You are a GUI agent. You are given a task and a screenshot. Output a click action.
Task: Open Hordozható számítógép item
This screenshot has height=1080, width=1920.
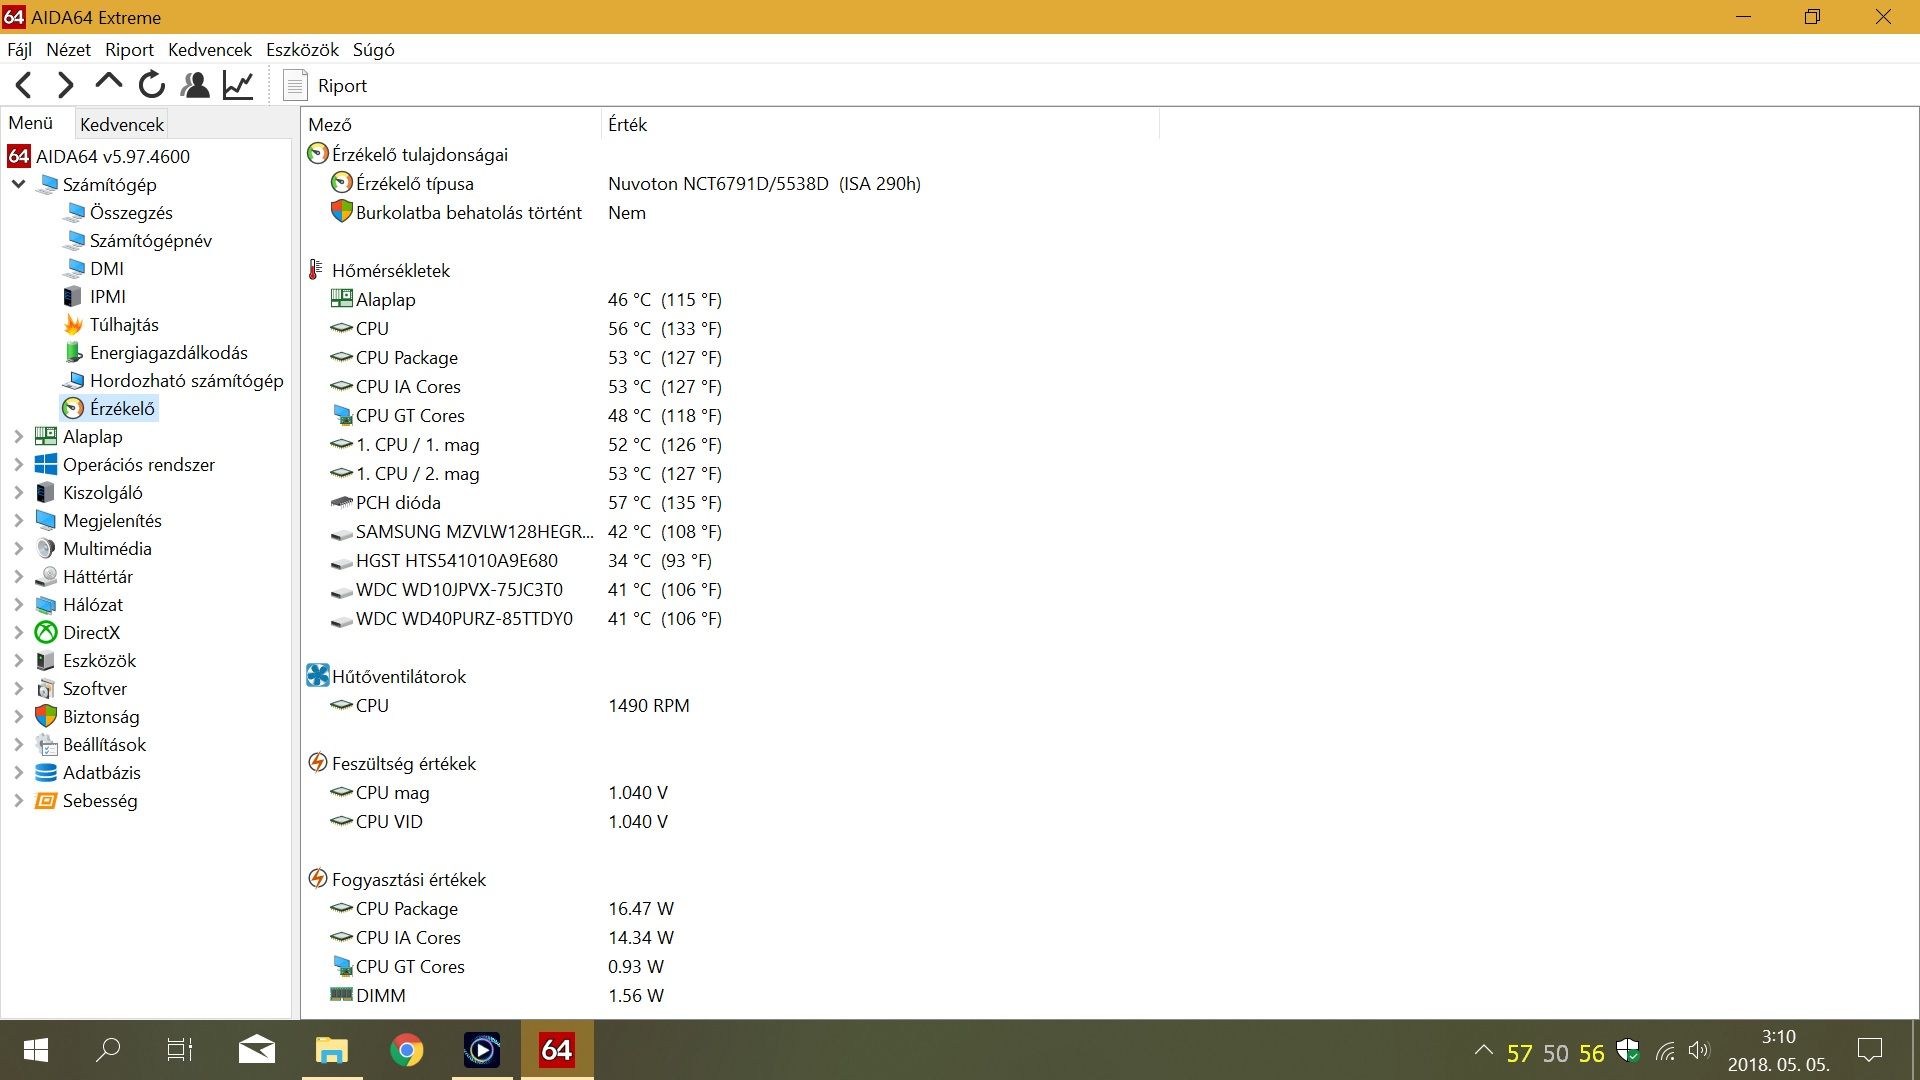click(x=173, y=381)
